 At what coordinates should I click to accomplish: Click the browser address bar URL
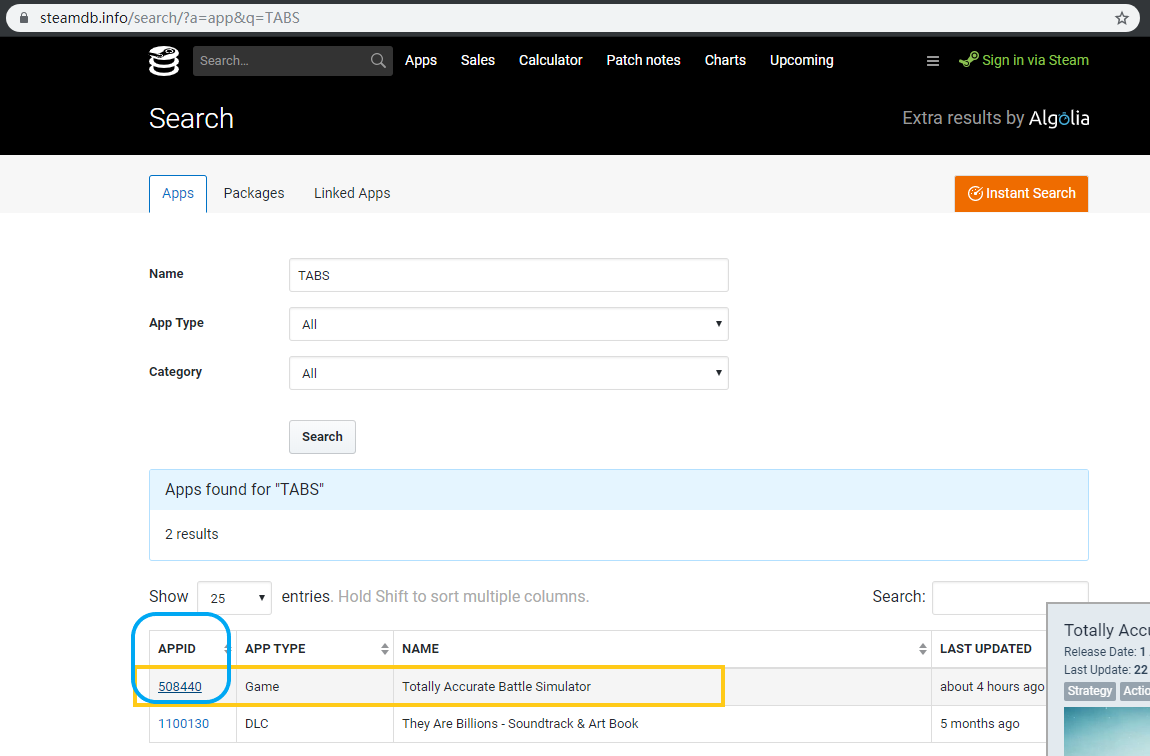169,18
